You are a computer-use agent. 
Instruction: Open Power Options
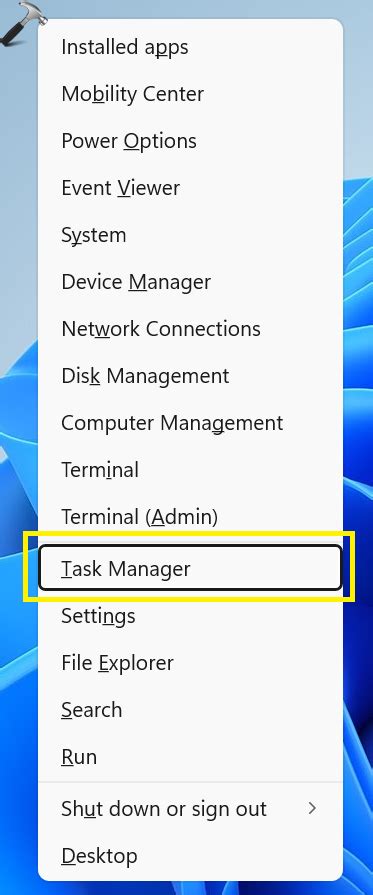coord(190,141)
